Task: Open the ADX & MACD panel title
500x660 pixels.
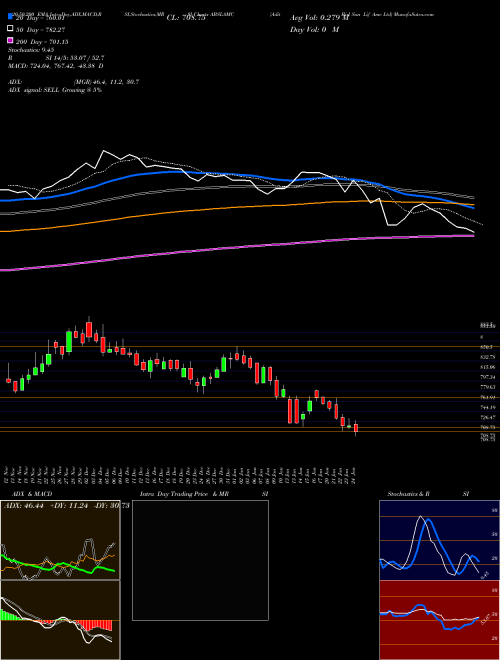Action: coord(32,494)
